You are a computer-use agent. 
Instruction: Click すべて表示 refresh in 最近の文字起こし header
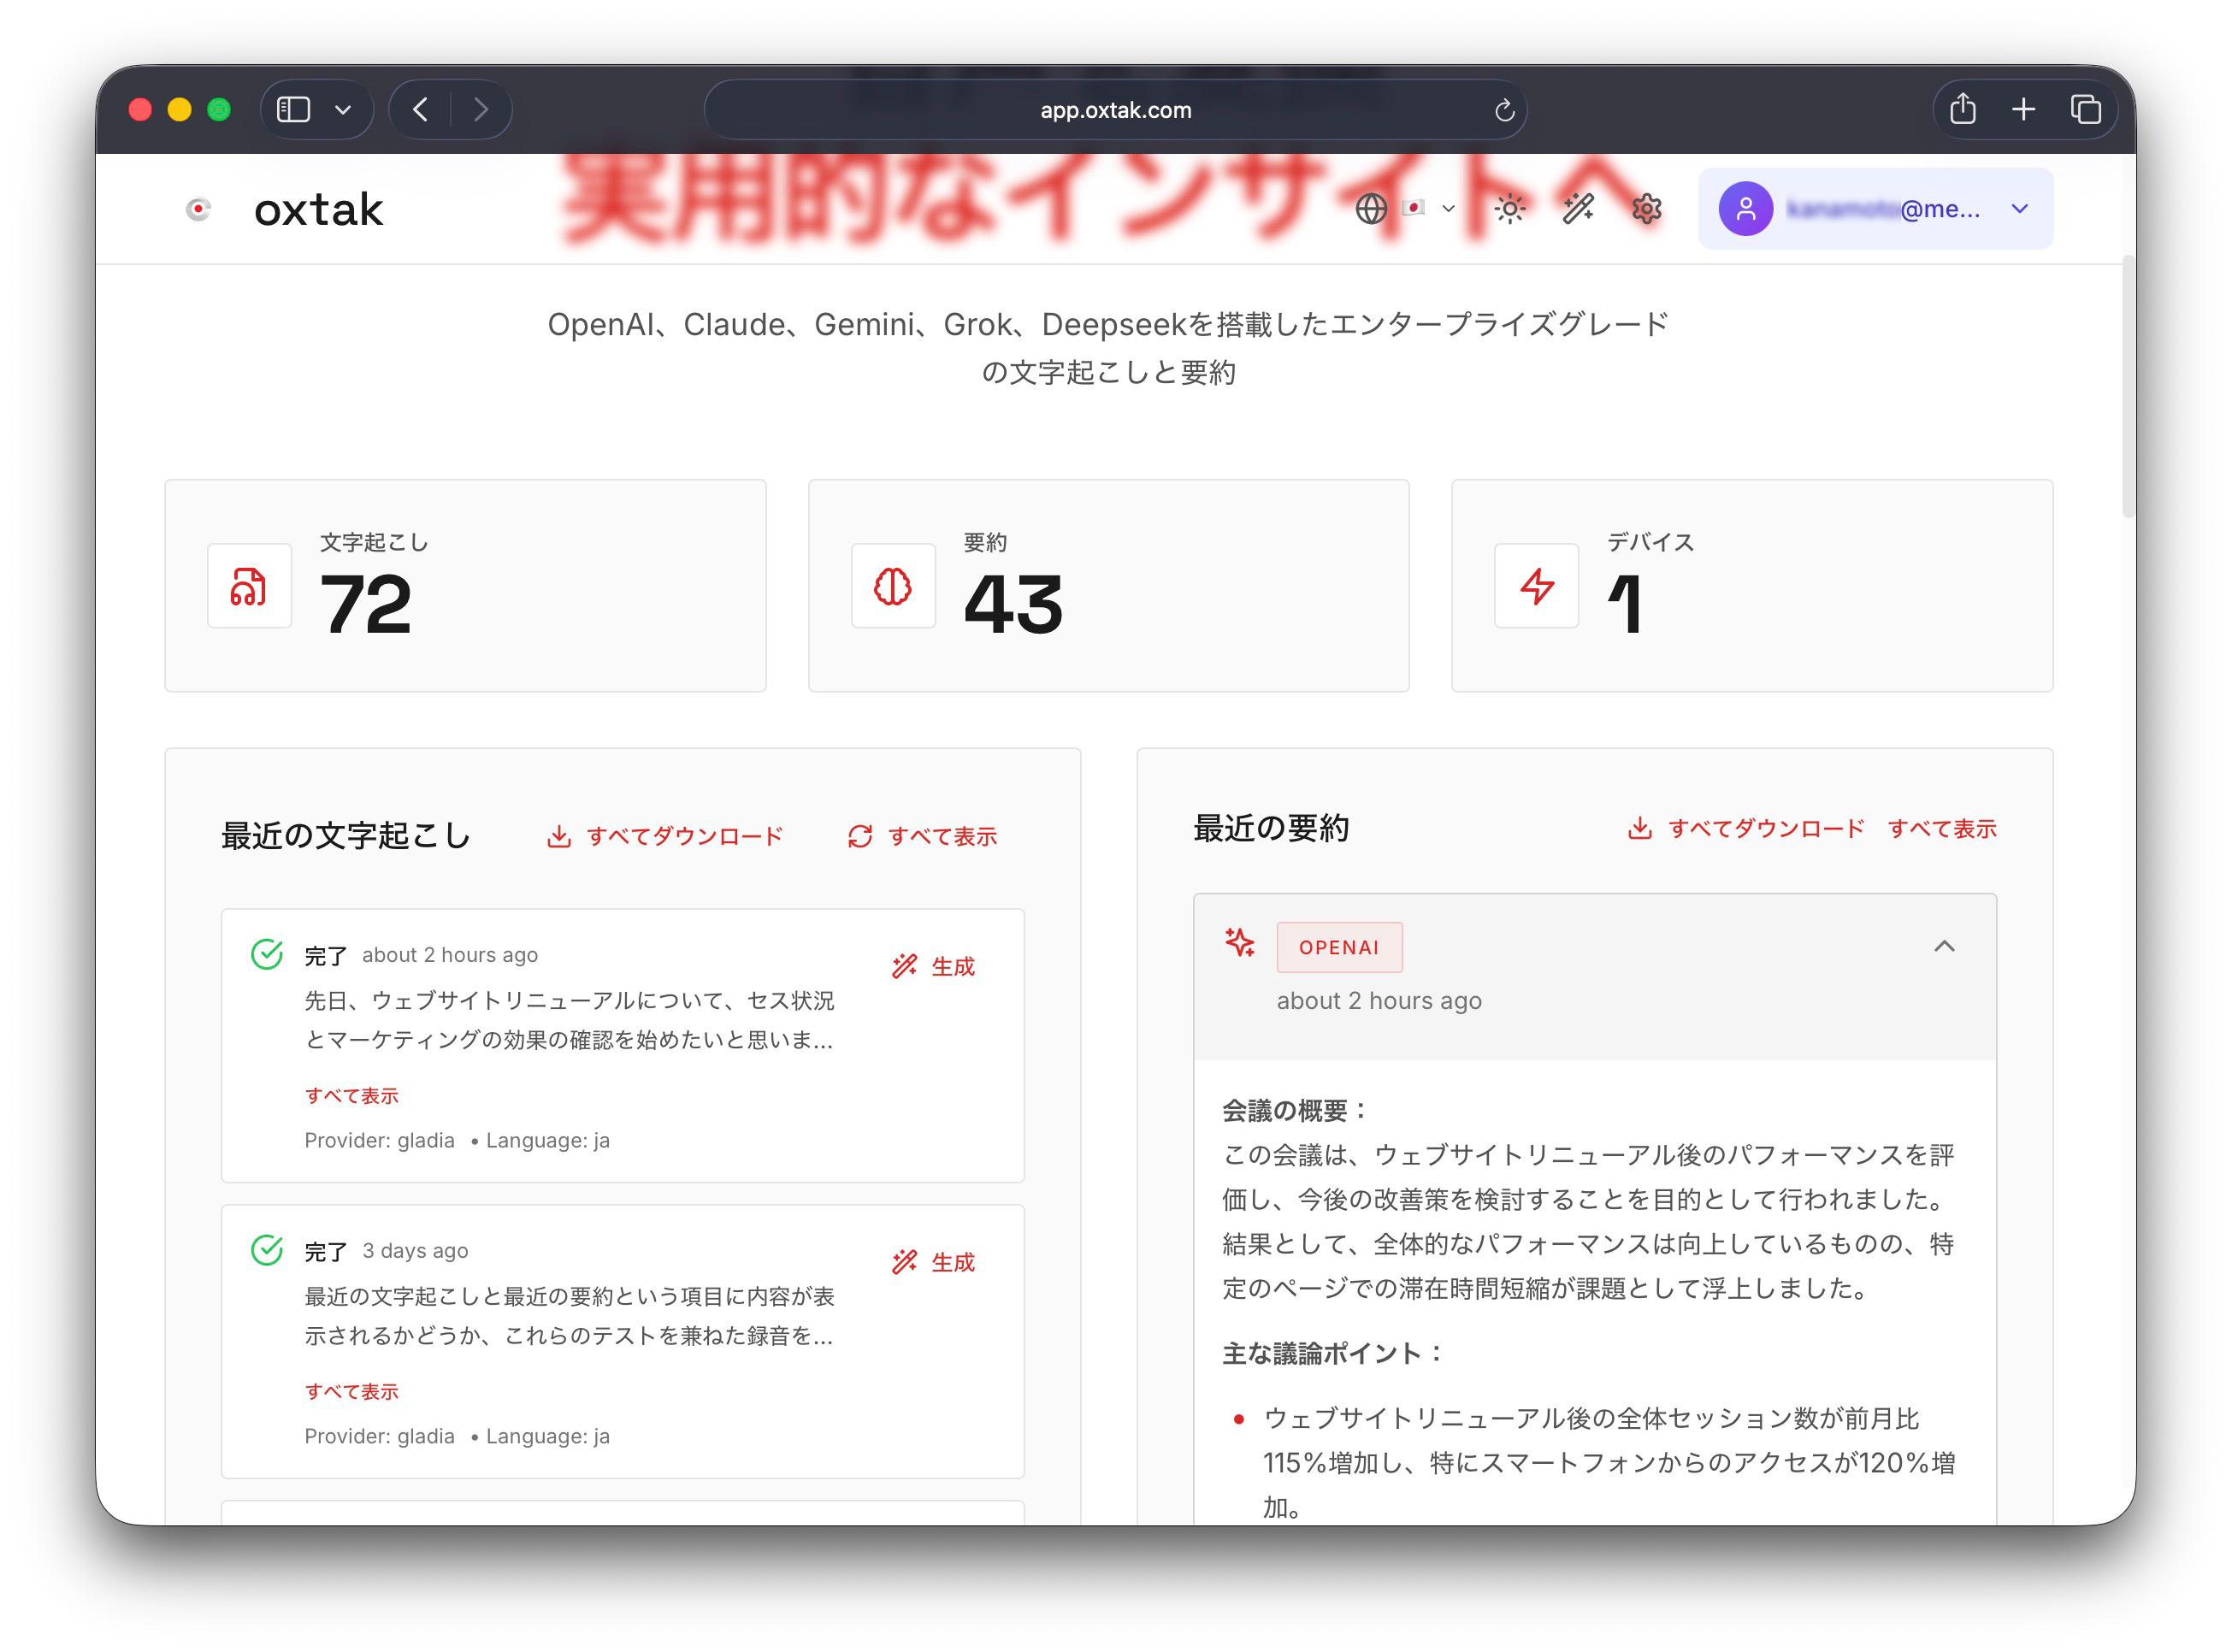click(922, 836)
